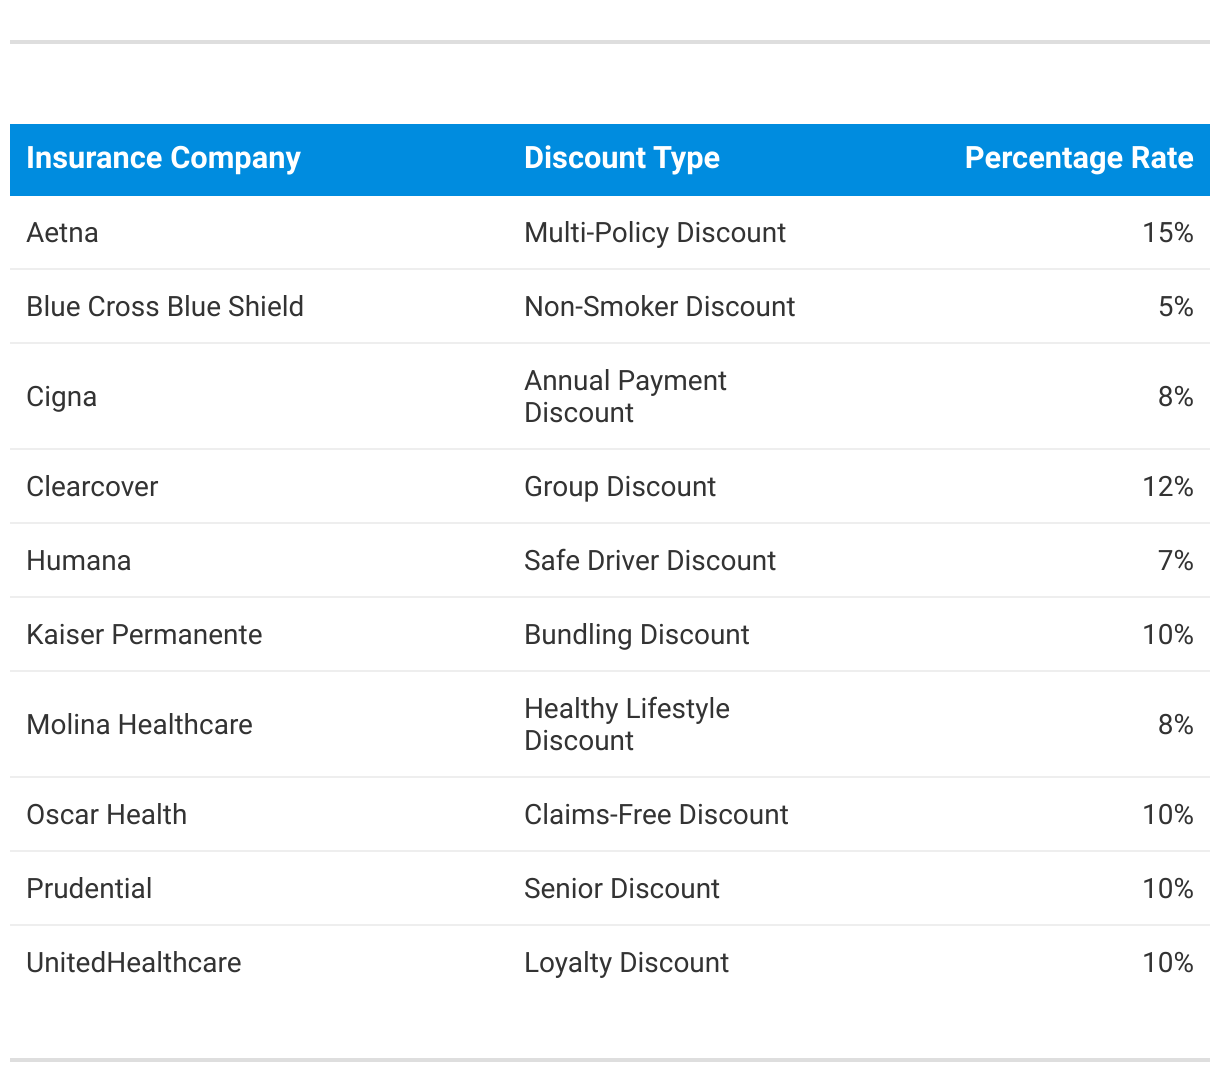Click the Multi-Policy Discount cell
Image resolution: width=1220 pixels, height=1092 pixels.
click(x=655, y=233)
